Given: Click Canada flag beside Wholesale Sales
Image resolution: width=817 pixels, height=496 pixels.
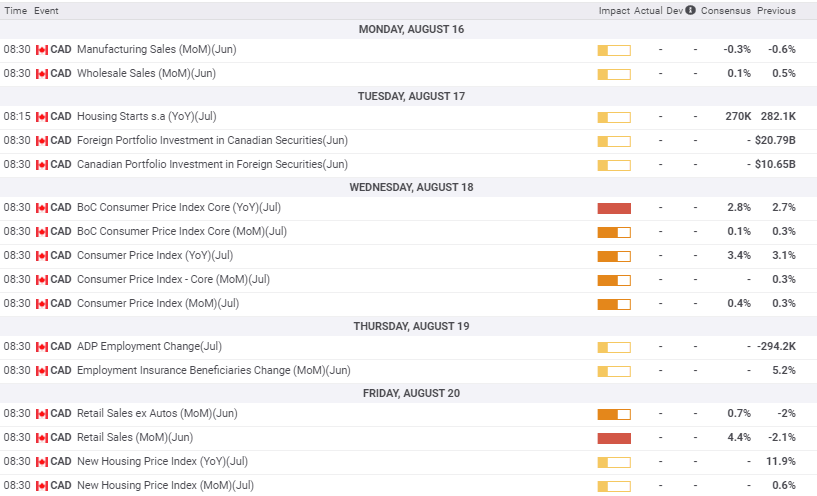Looking at the screenshot, I should pos(42,74).
